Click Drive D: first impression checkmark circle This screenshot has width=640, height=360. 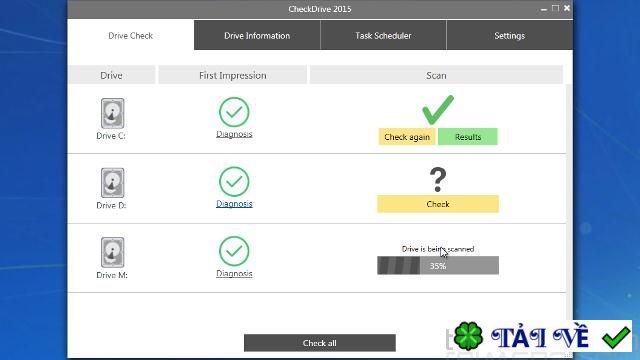click(x=234, y=182)
